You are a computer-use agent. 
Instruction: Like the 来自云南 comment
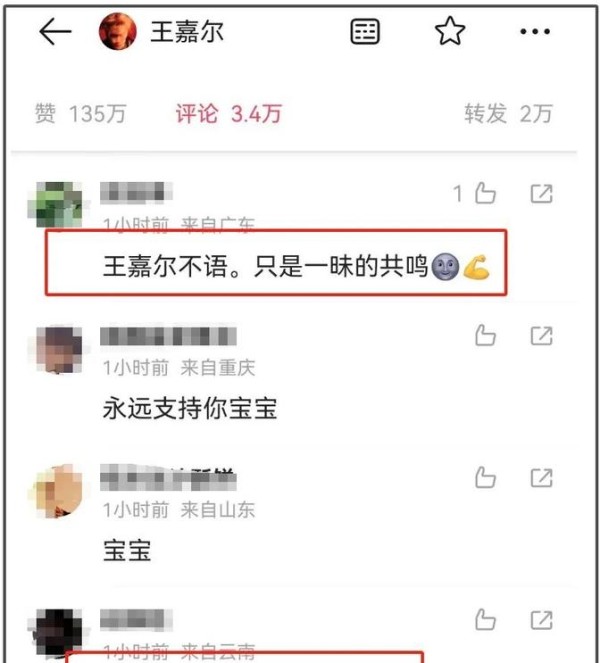[x=485, y=620]
